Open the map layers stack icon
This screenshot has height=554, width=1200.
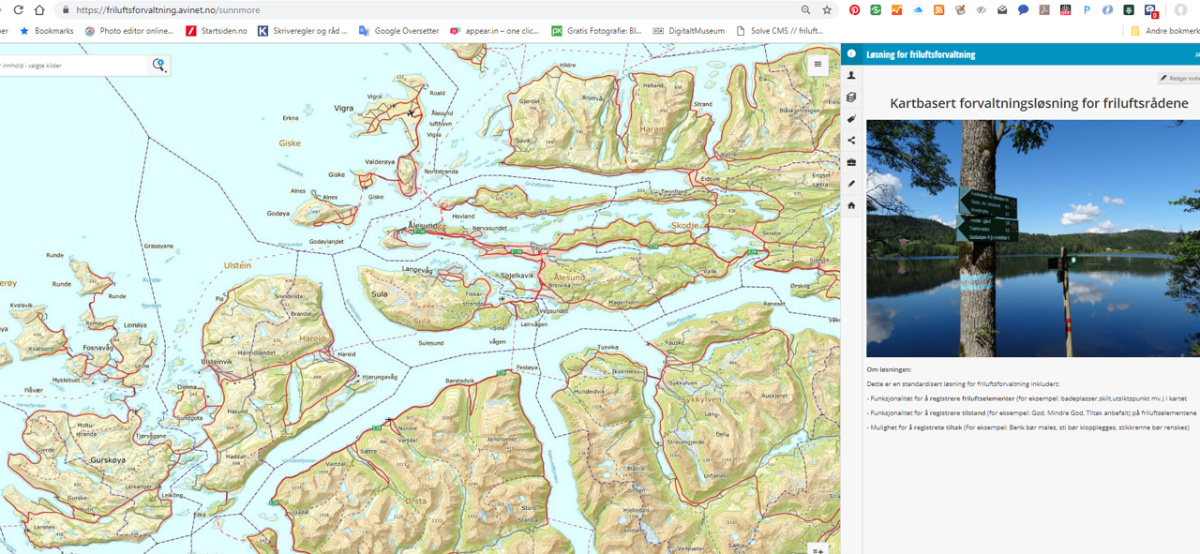(851, 97)
